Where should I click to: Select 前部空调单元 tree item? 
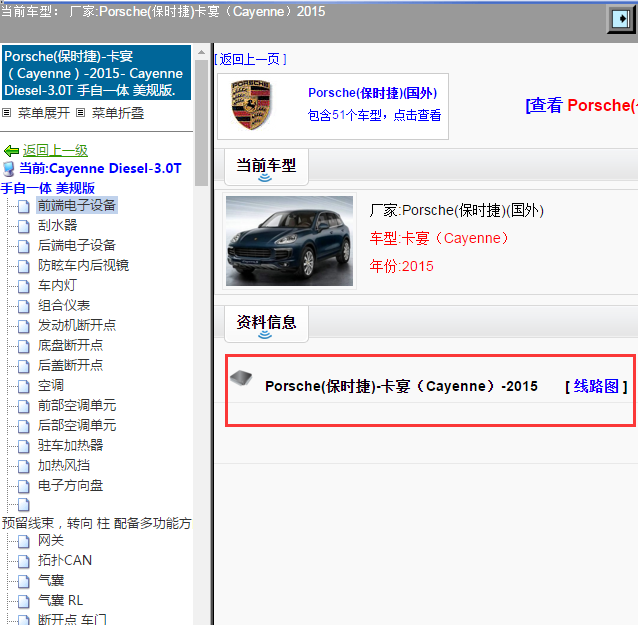(x=76, y=405)
